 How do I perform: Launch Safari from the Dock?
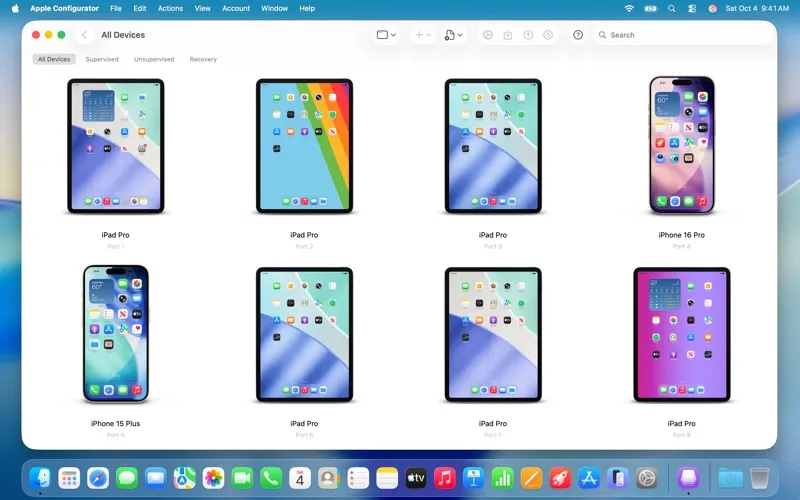98,478
